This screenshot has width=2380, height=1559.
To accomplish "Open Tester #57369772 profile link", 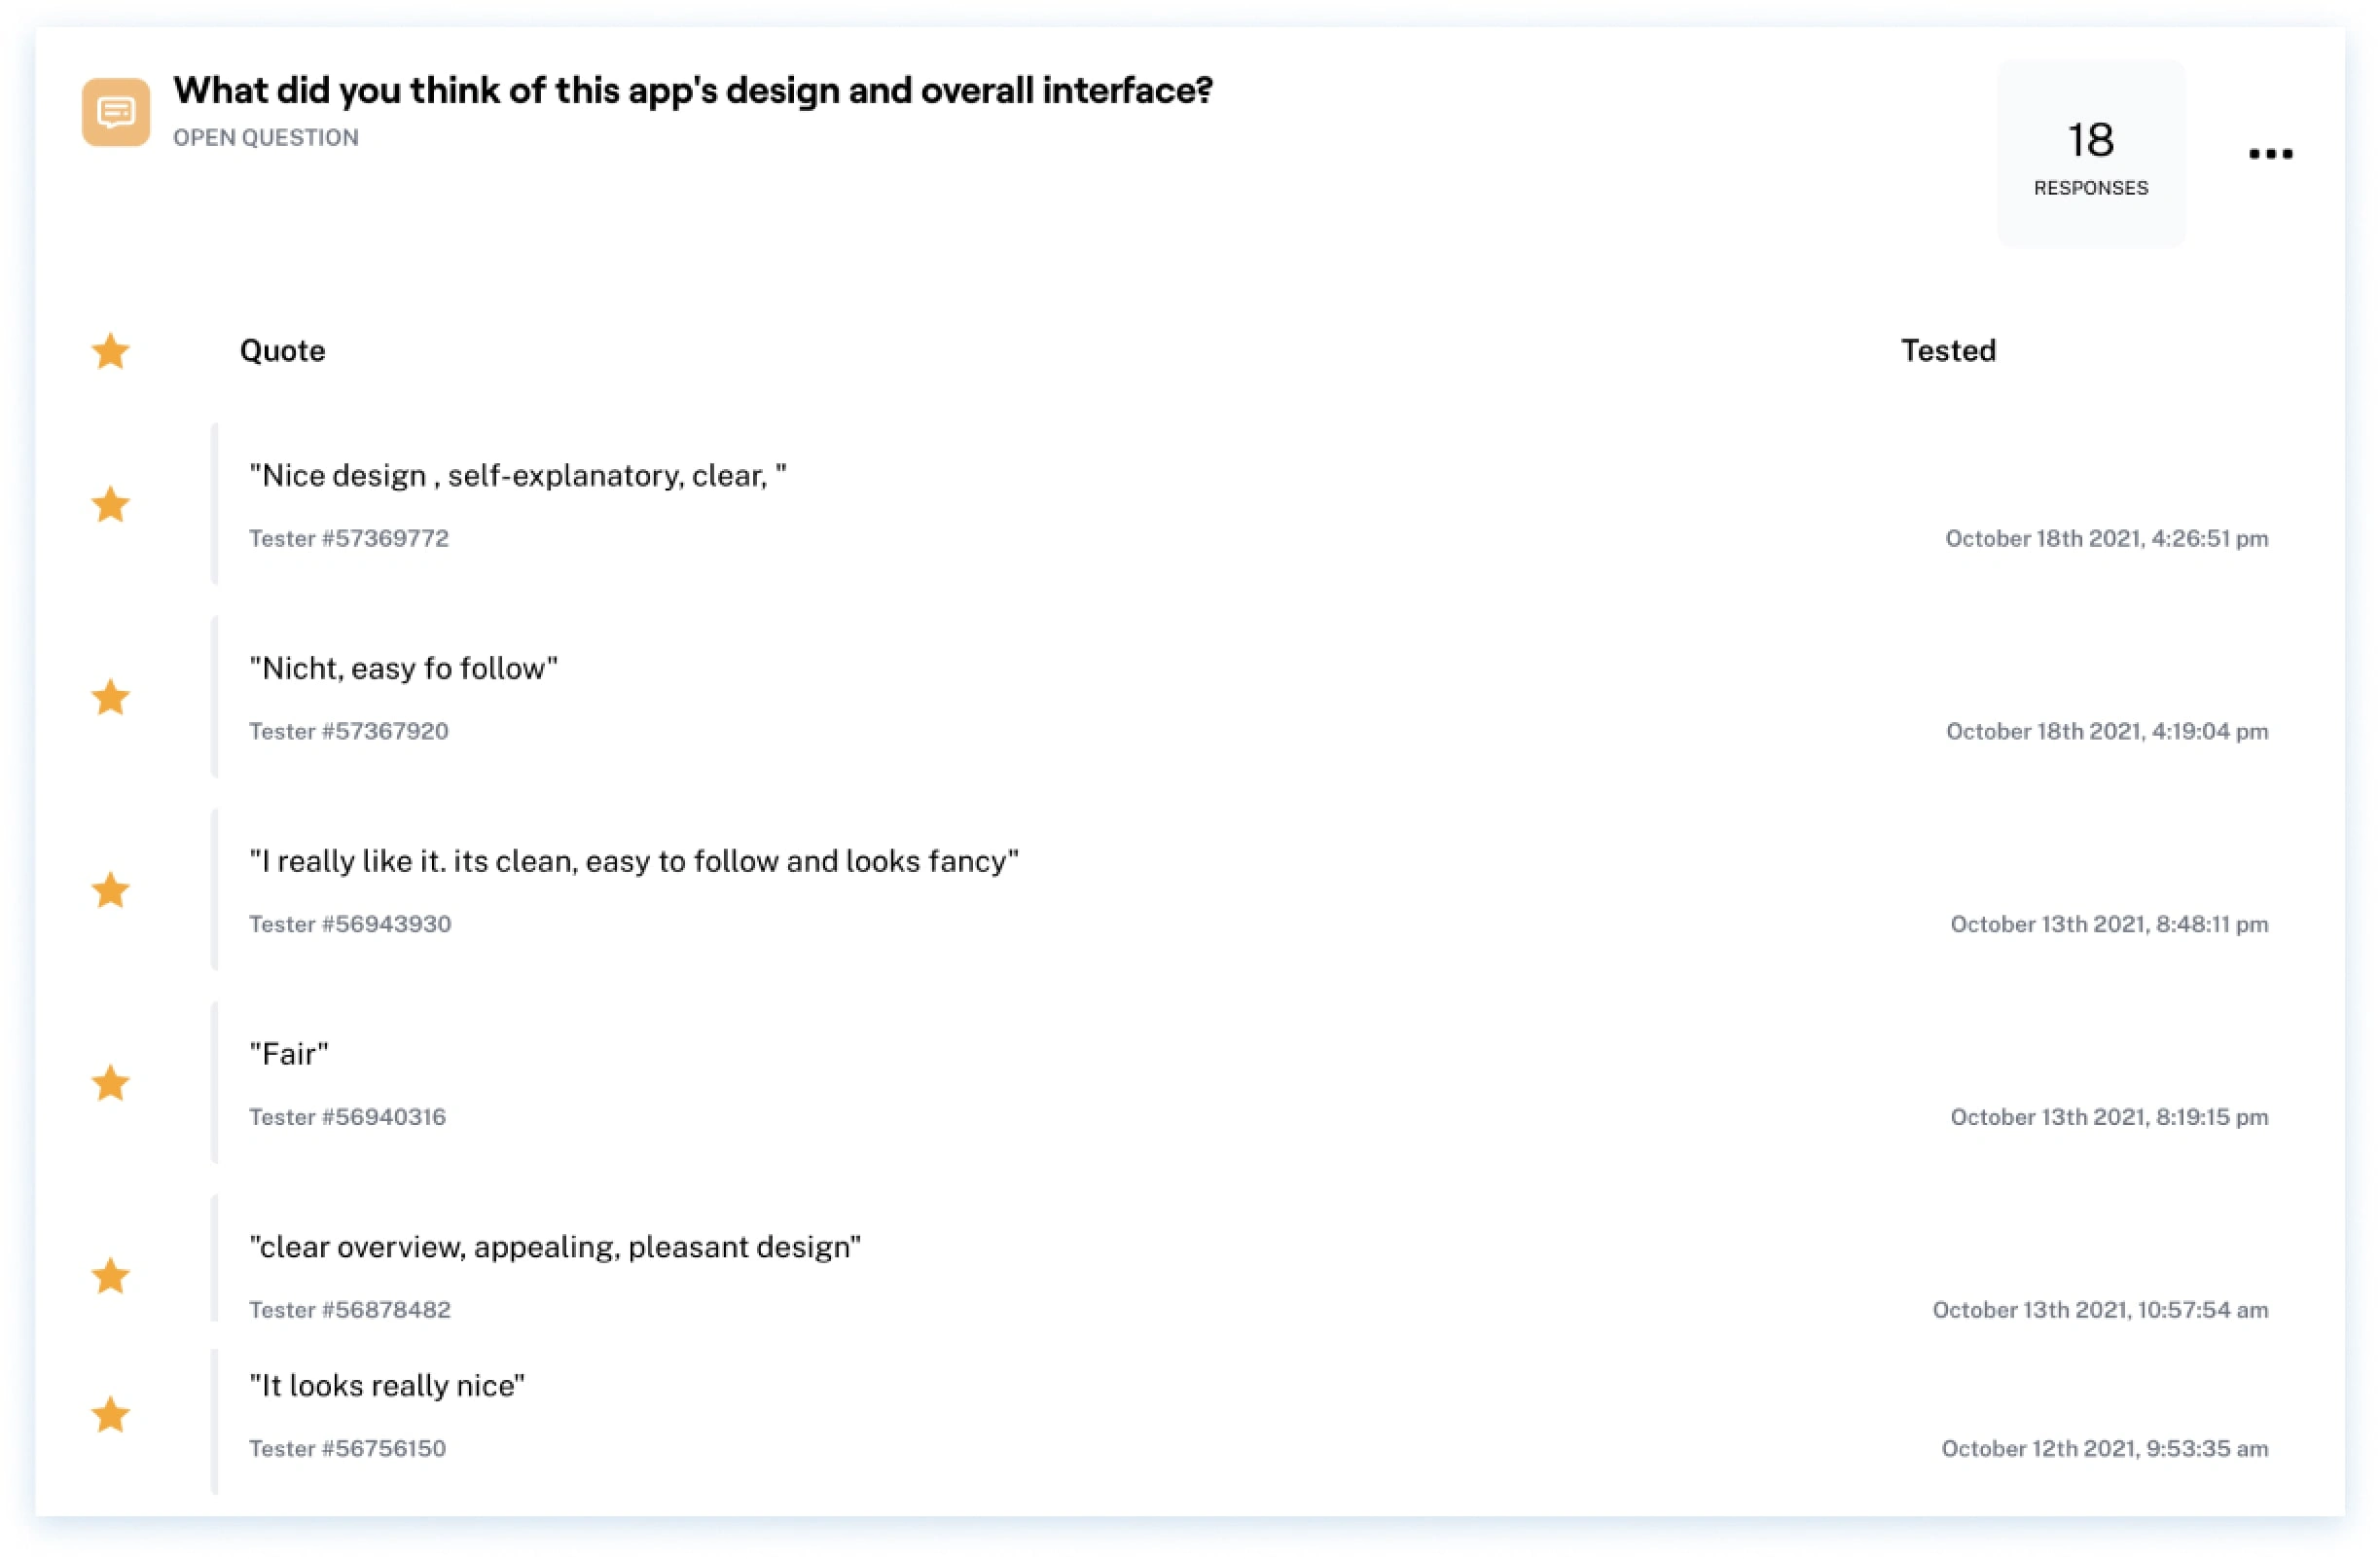I will click(x=349, y=539).
